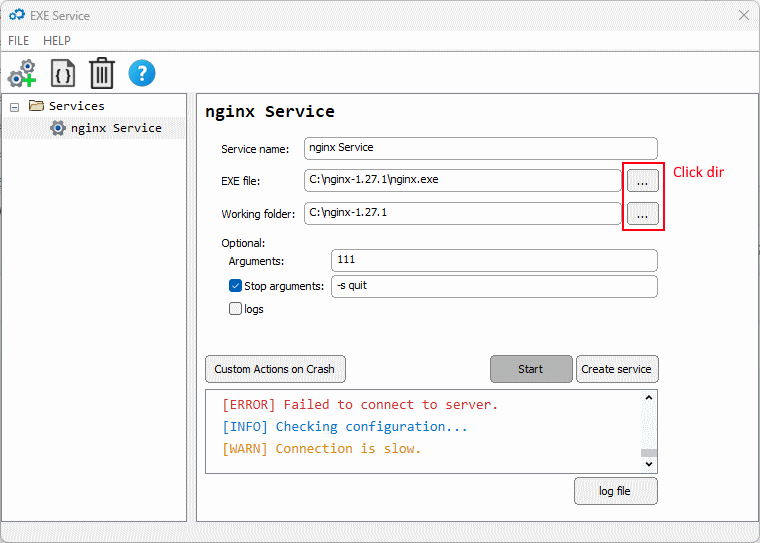
Task: Click the log output scroll up arrow
Action: 649,398
